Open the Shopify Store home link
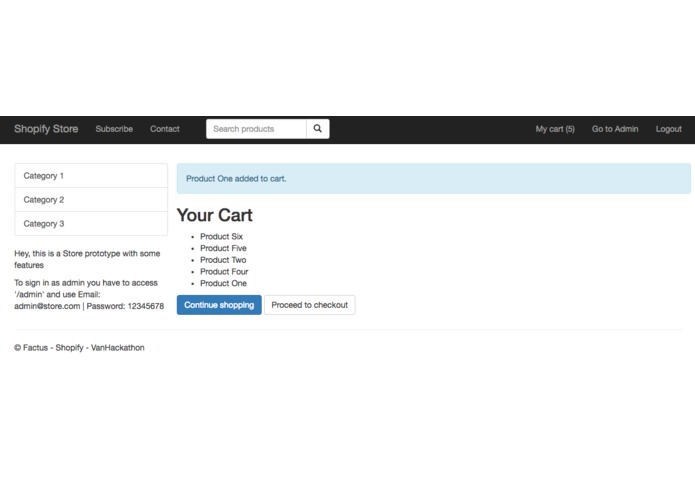 (x=46, y=129)
